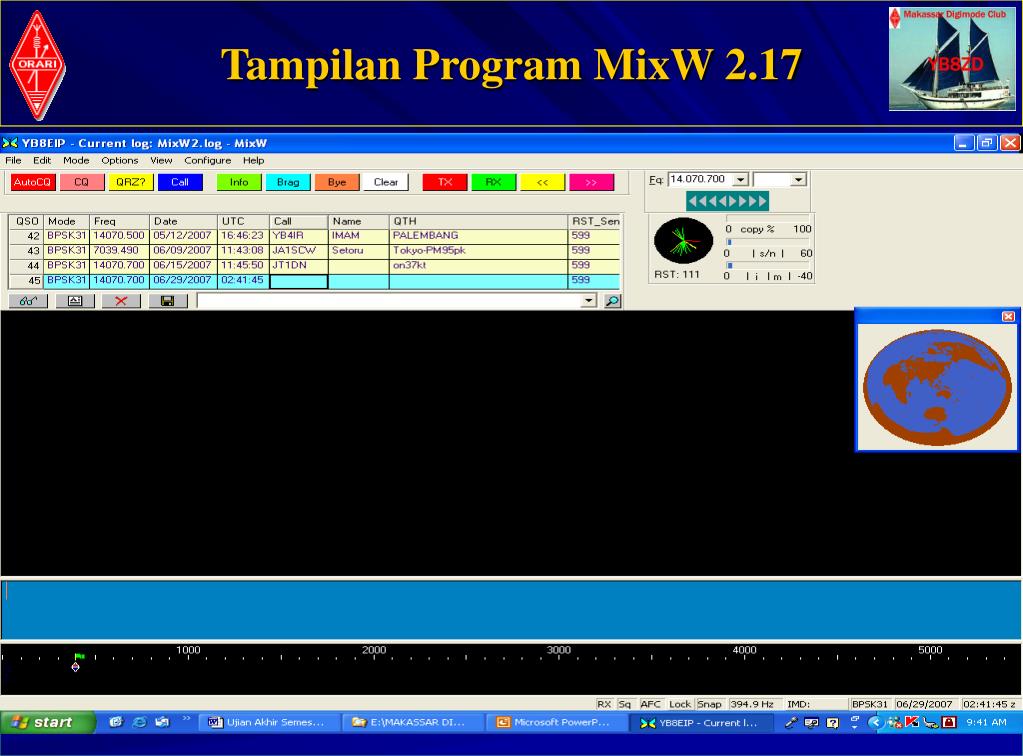Switch to Ujian Akhir Semes taskbar item

pyautogui.click(x=267, y=722)
